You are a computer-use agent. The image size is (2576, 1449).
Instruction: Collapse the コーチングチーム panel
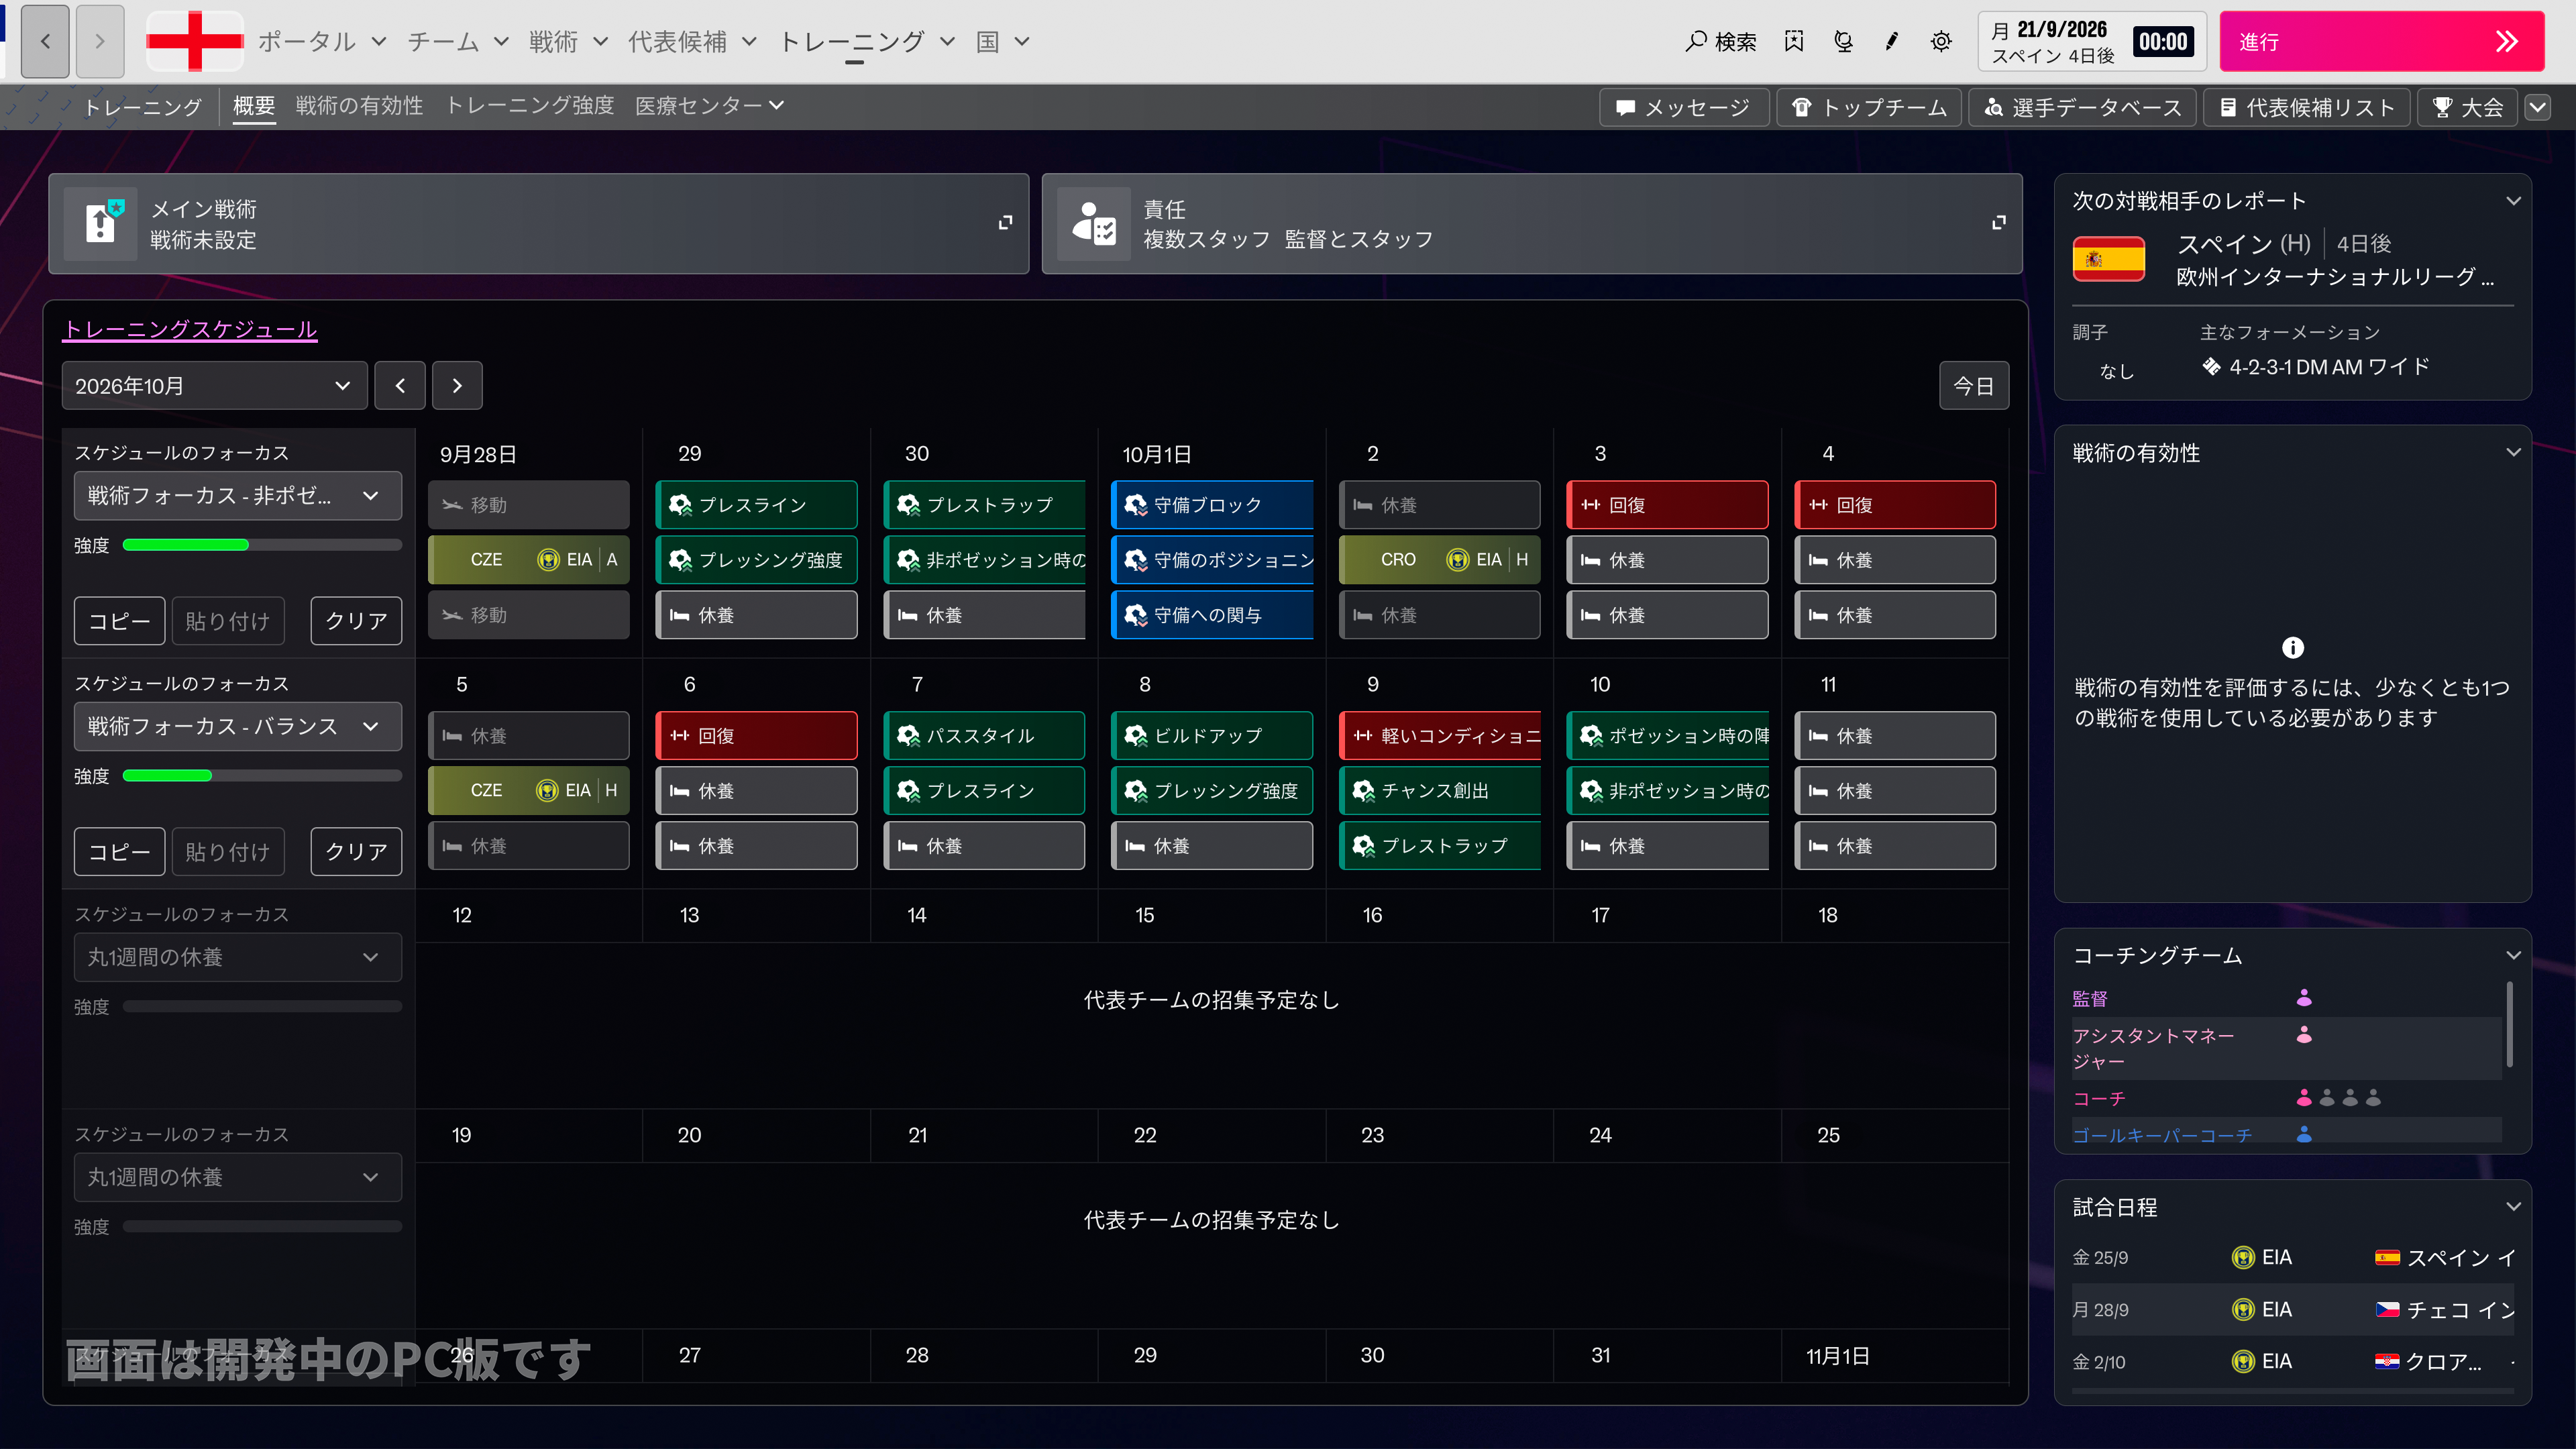2513,956
